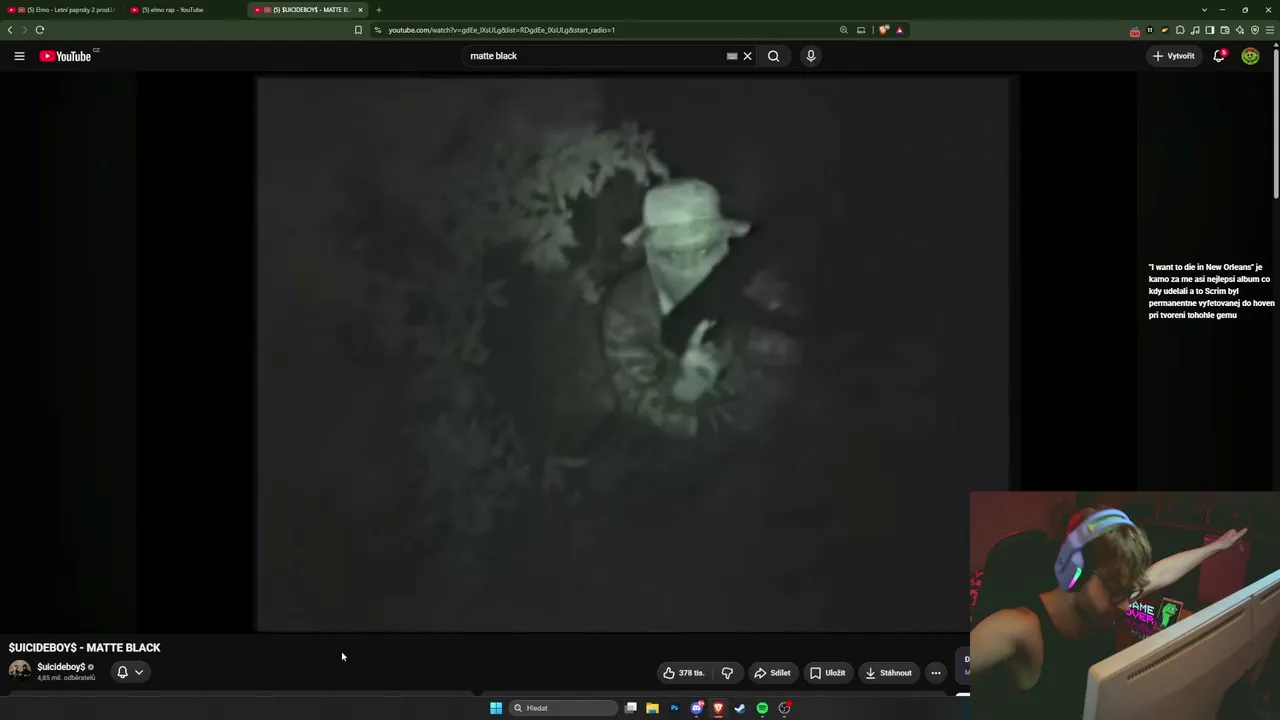The width and height of the screenshot is (1280, 720).
Task: Open Brave Shields lion icon
Action: pyautogui.click(x=884, y=30)
